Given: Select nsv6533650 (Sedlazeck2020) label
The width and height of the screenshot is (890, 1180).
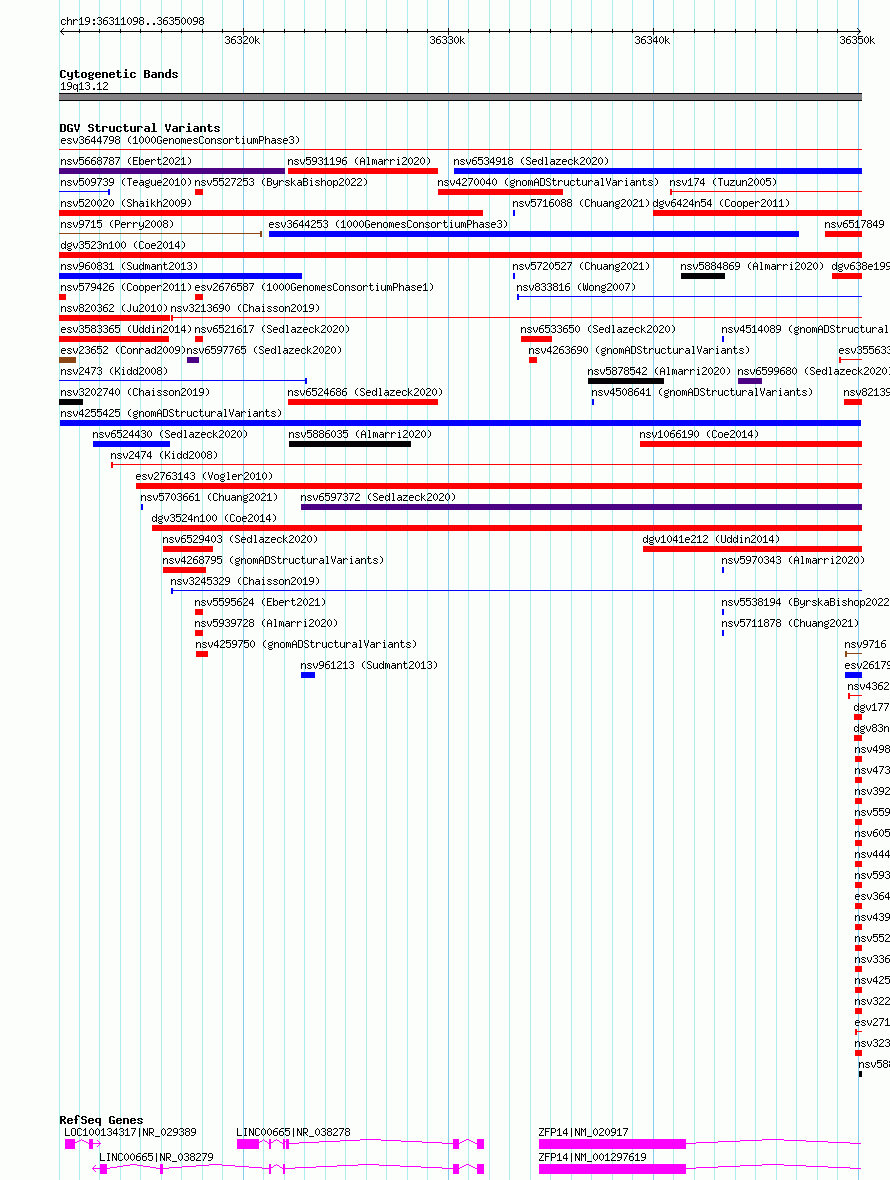Looking at the screenshot, I should pyautogui.click(x=598, y=330).
